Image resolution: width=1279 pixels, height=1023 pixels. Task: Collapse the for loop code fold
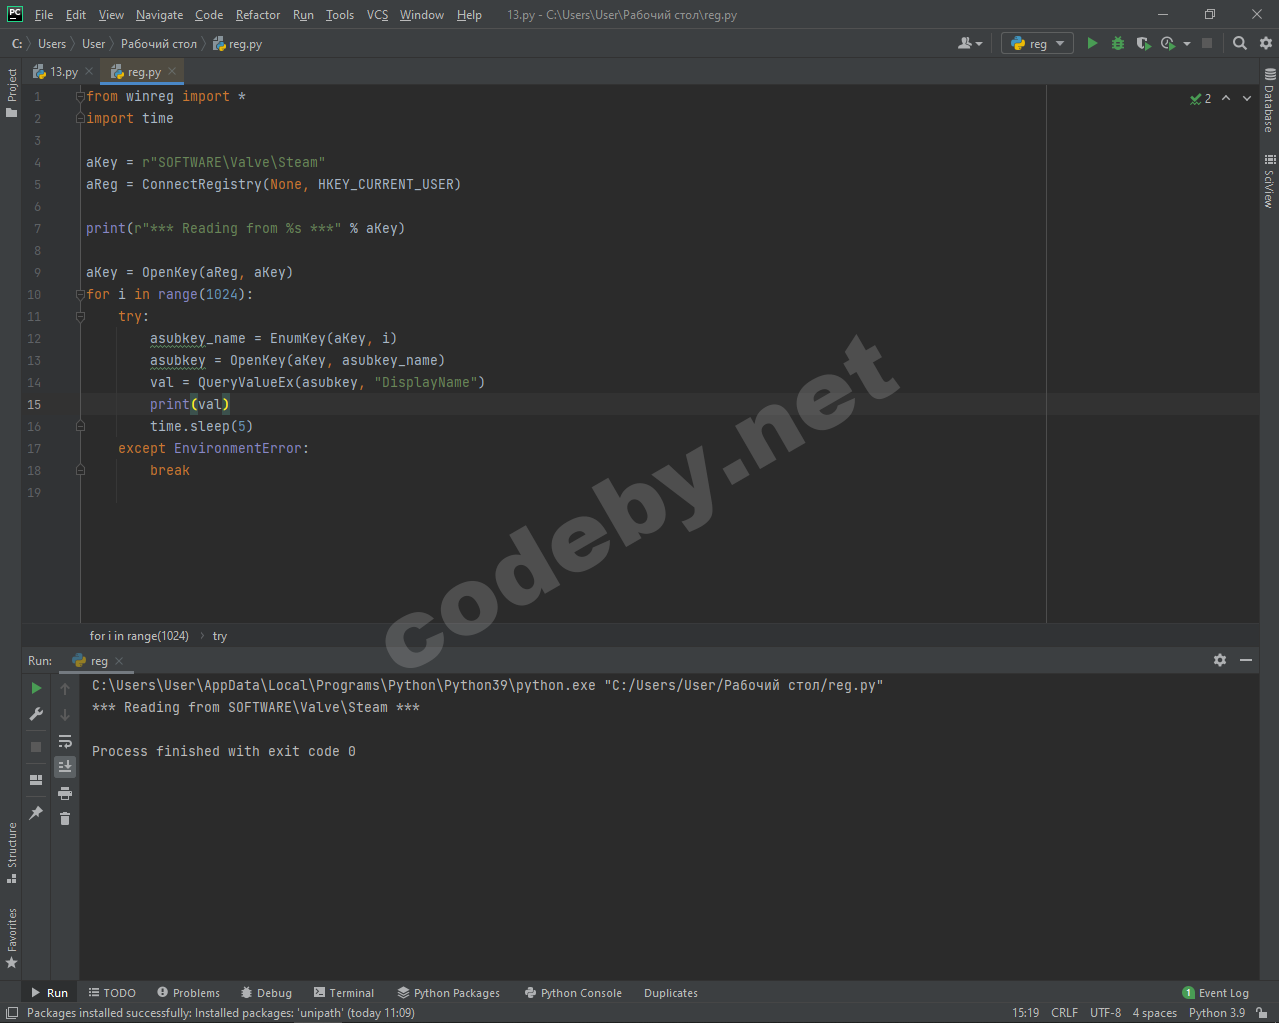click(x=80, y=294)
